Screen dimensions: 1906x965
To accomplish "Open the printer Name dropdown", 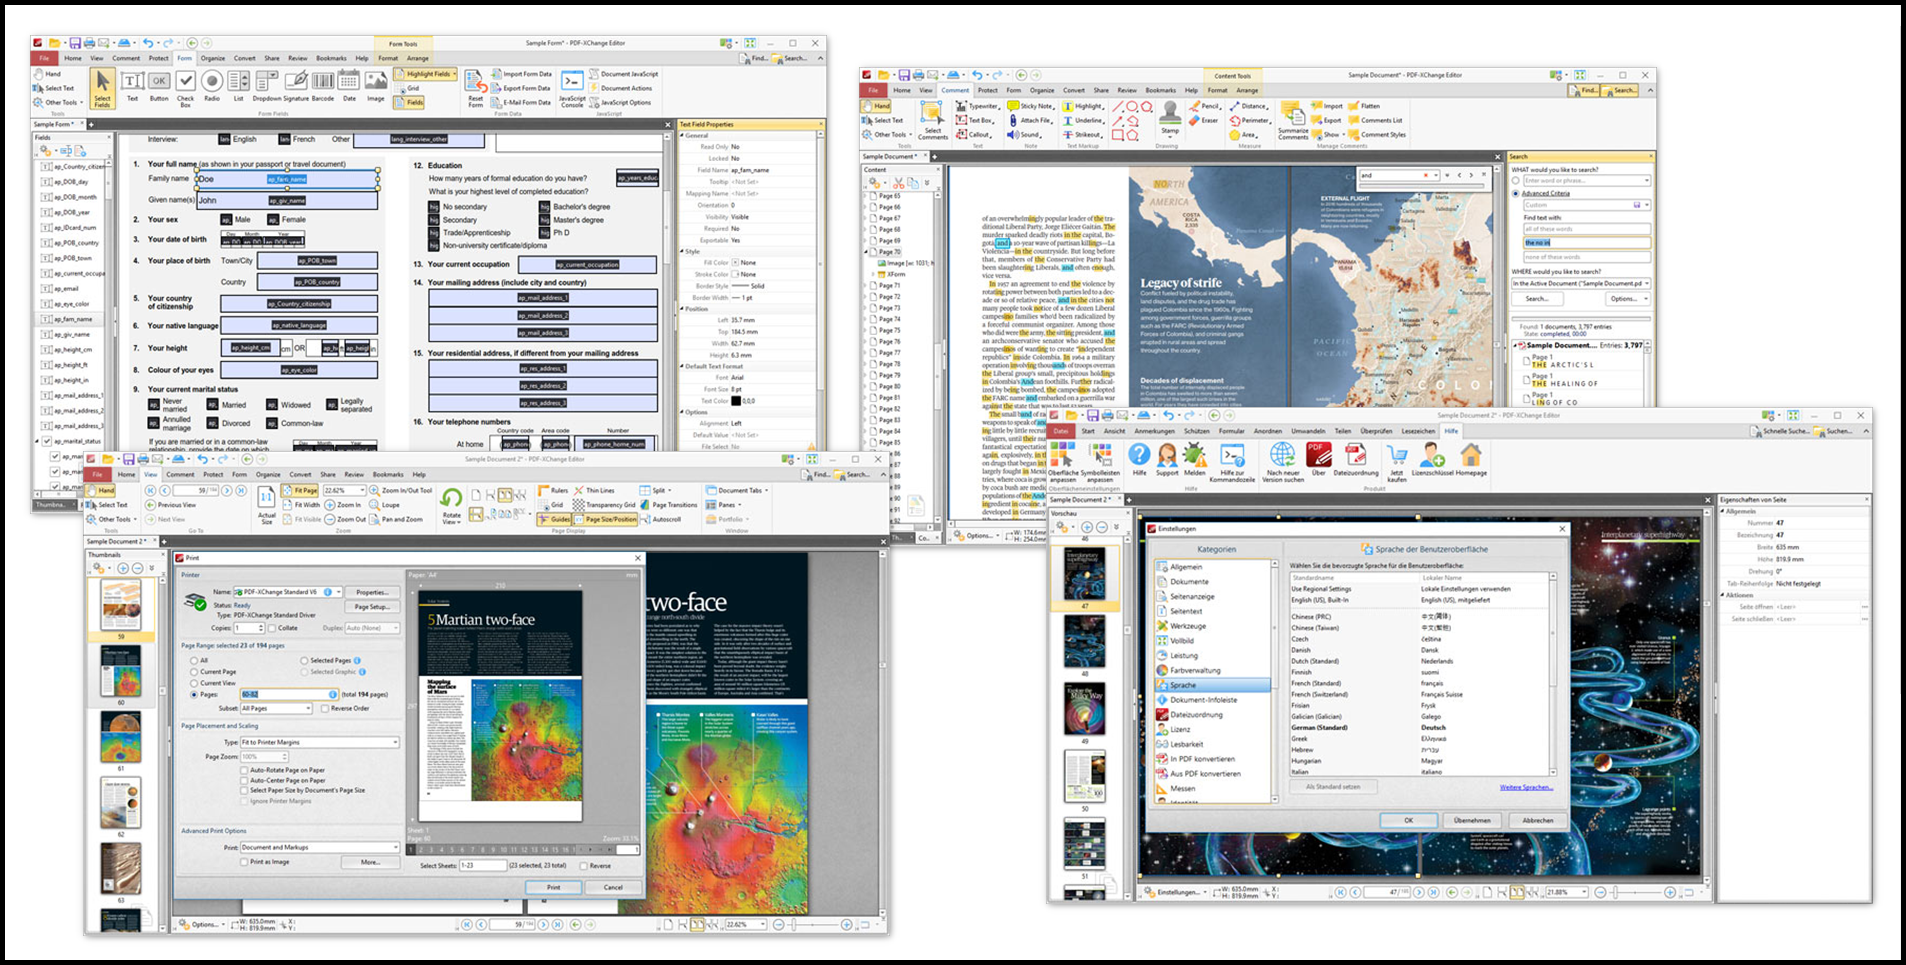I will pyautogui.click(x=288, y=592).
